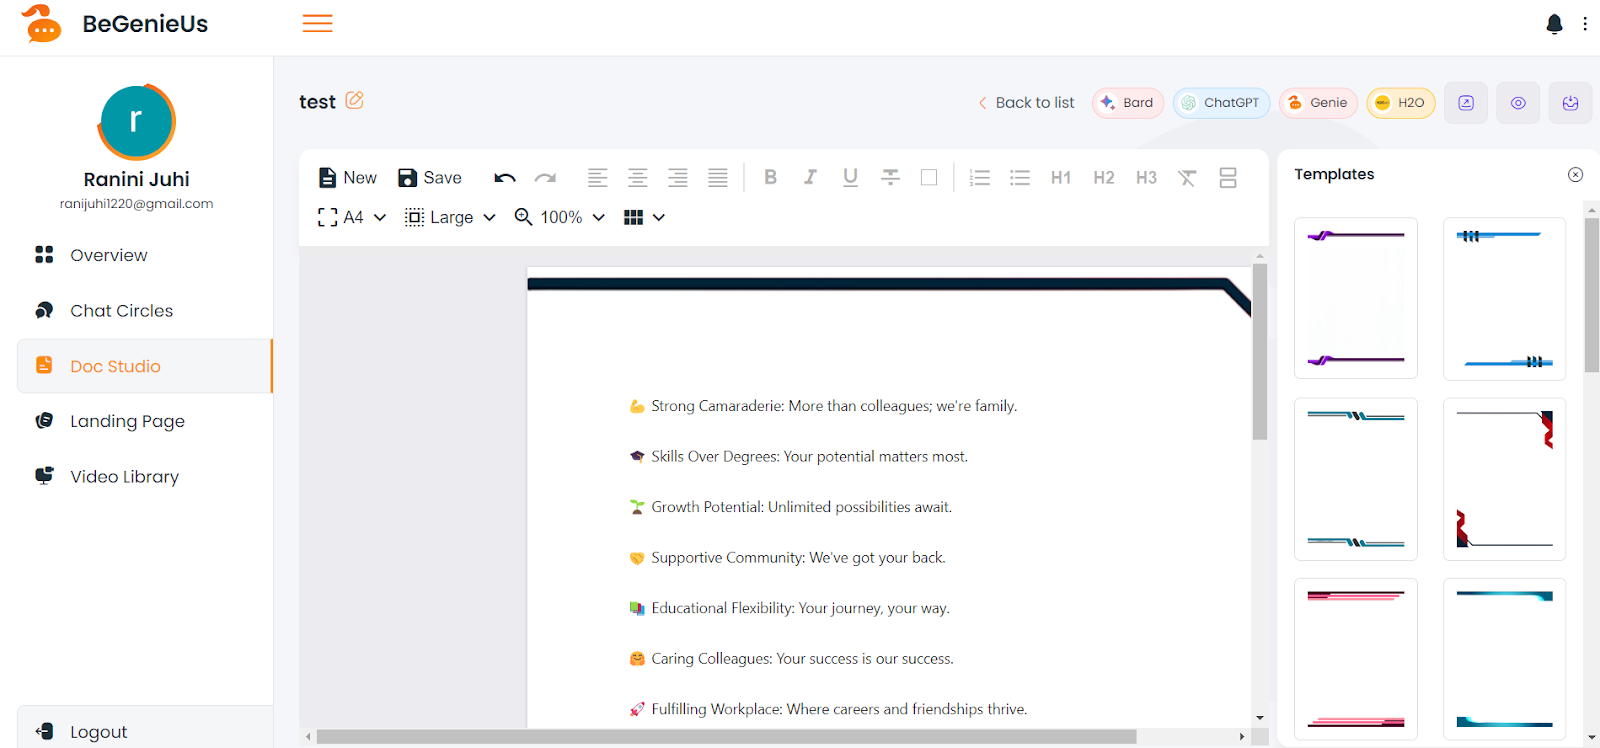The width and height of the screenshot is (1600, 748).
Task: Open Chat Circles in sidebar
Action: pos(121,311)
